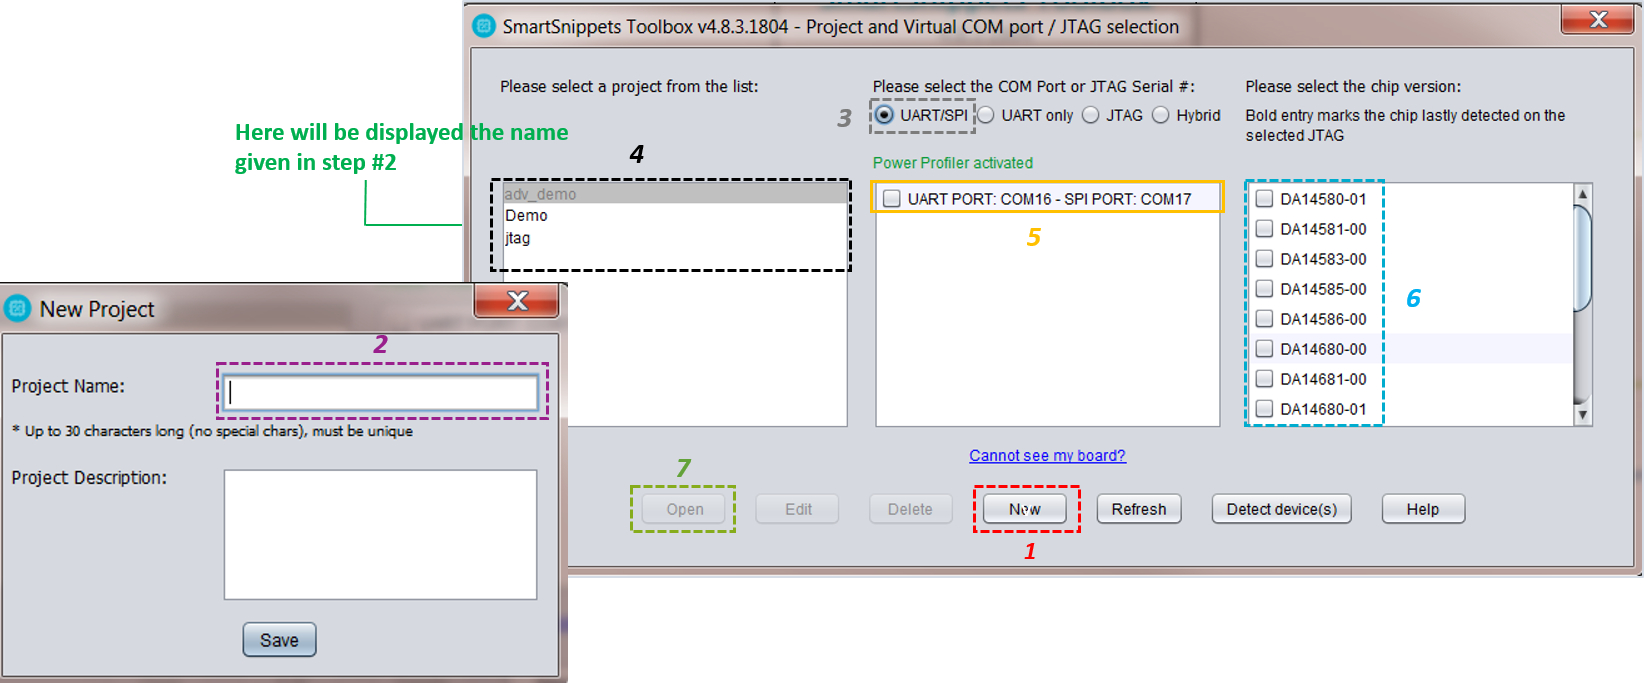
Task: Open the 'Cannot see my board?' link
Action: (1047, 456)
